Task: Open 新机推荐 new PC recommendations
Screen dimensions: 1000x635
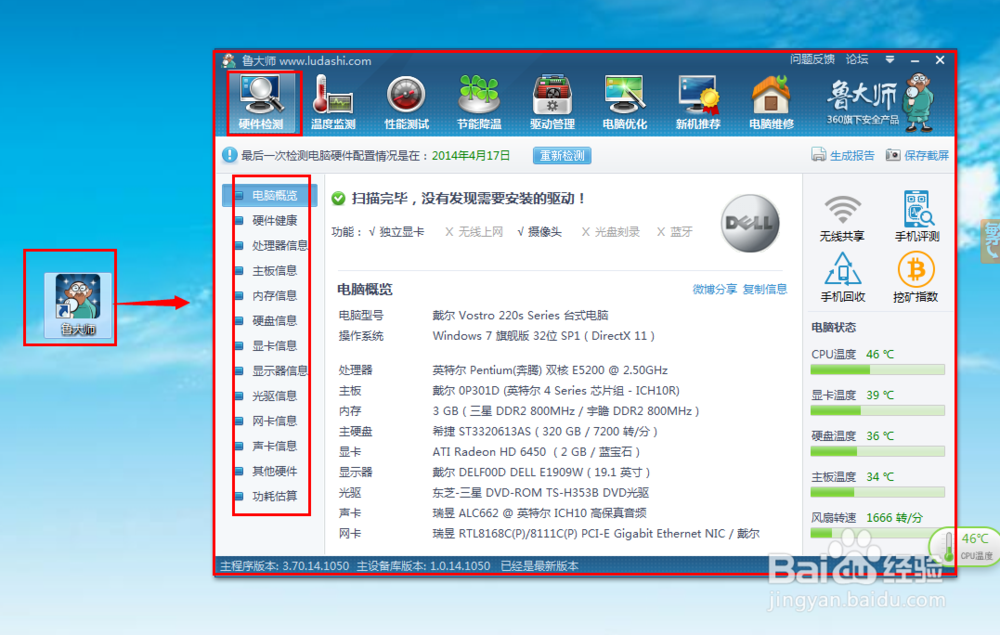Action: click(698, 102)
